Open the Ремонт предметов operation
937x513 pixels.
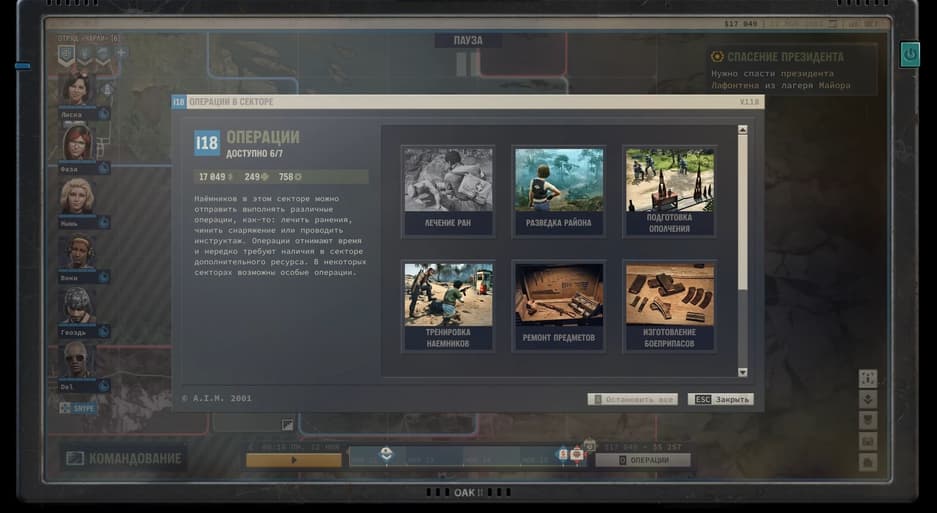pos(559,306)
